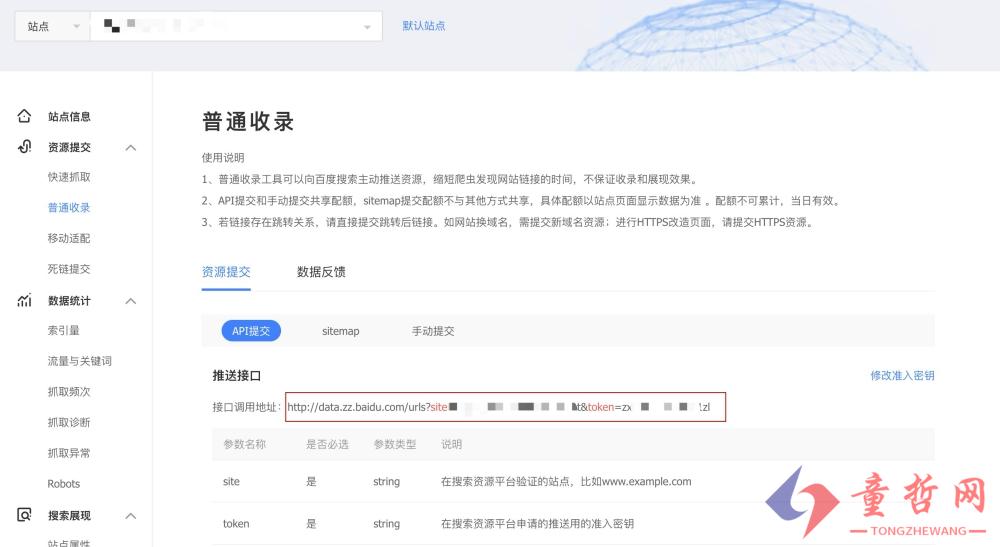Click the 搜索展现 search icon

[24, 514]
